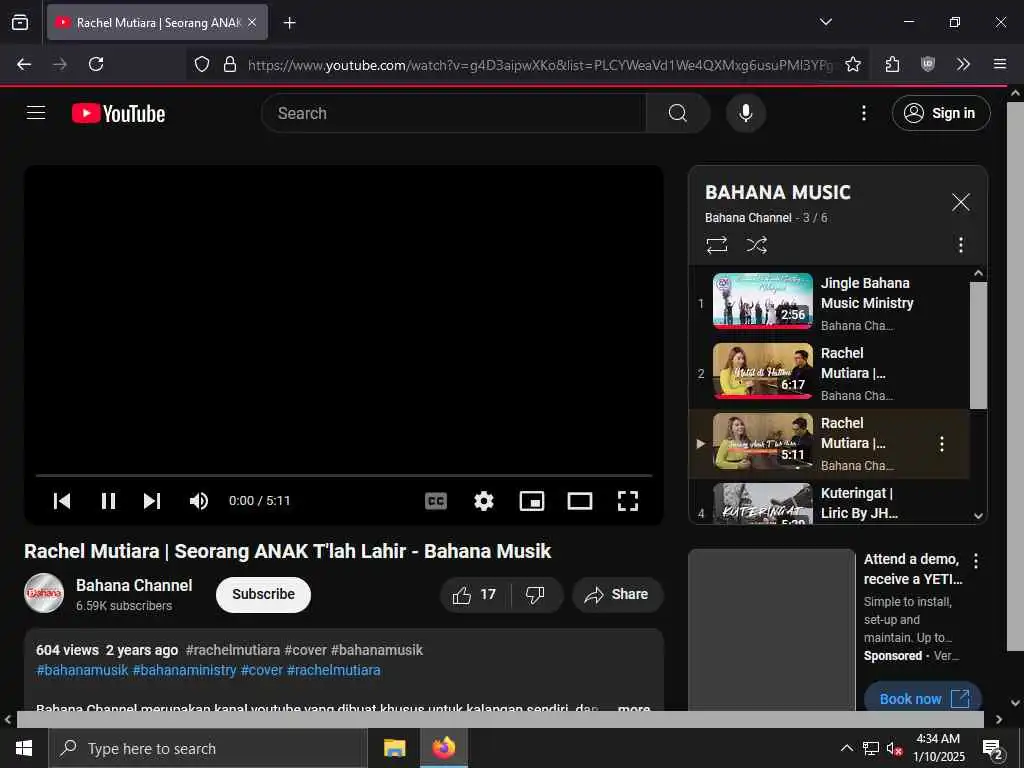Image resolution: width=1024 pixels, height=768 pixels.
Task: Toggle closed captions
Action: pos(436,501)
